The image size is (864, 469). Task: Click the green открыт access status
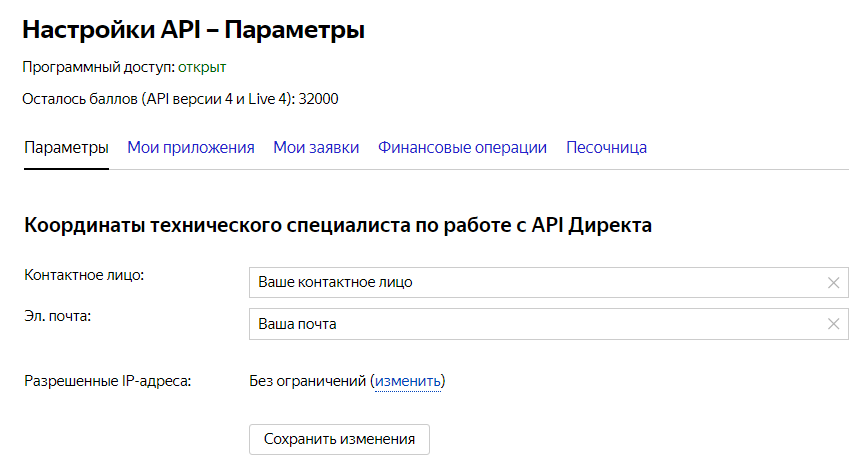tap(202, 68)
